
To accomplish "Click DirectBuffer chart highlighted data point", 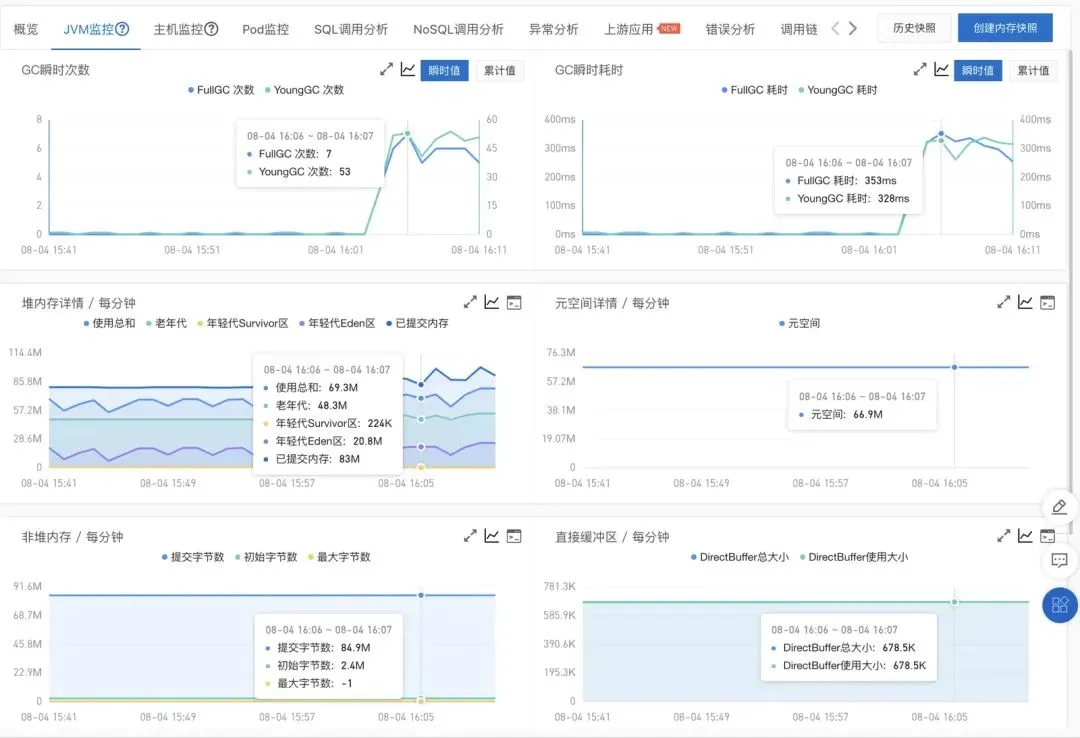I will (x=955, y=602).
